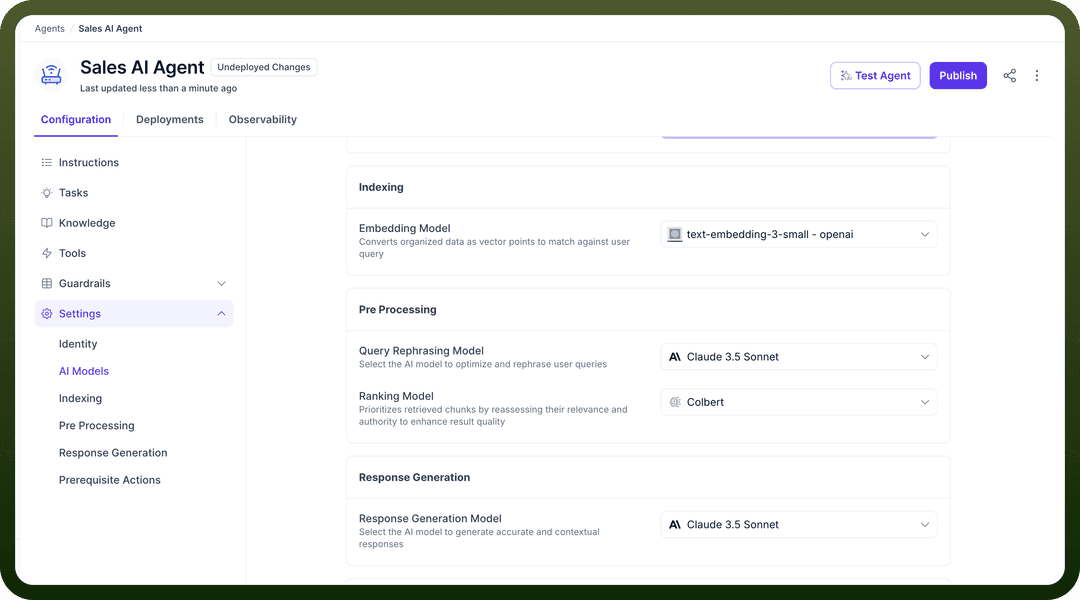Viewport: 1080px width, 600px height.
Task: Collapse the Settings section chevron
Action: [221, 313]
